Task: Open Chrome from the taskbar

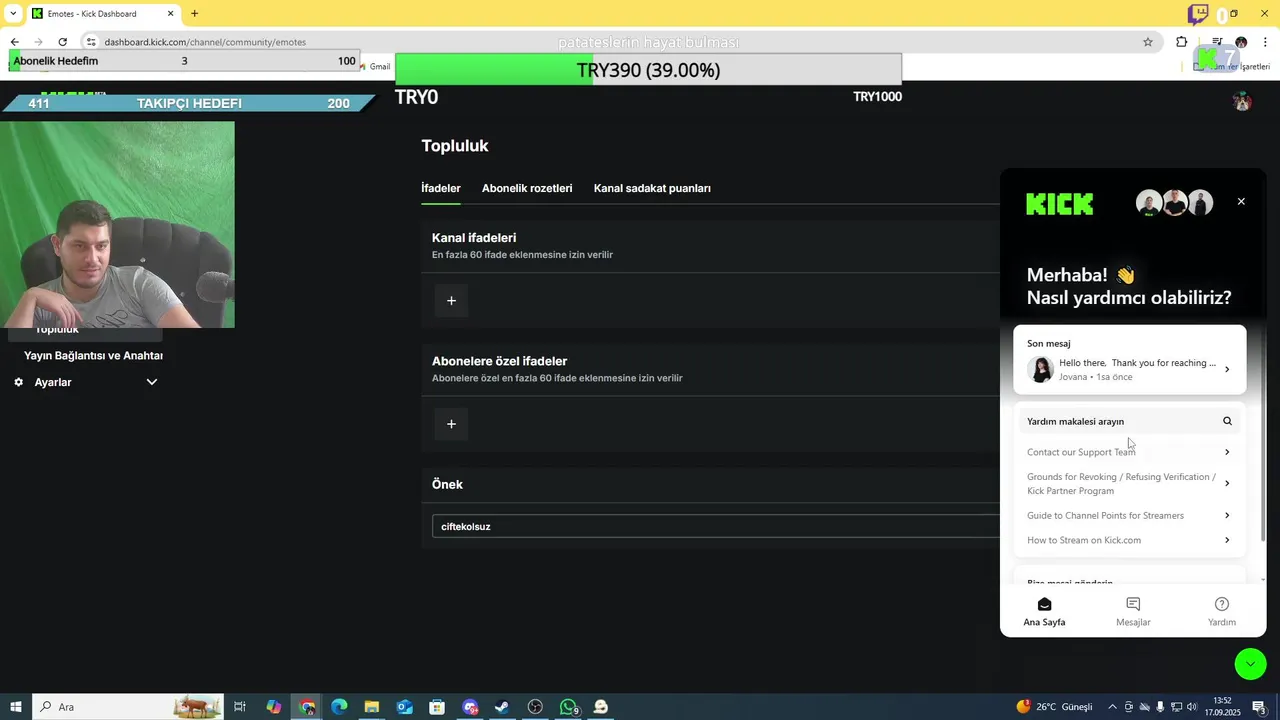Action: (307, 707)
